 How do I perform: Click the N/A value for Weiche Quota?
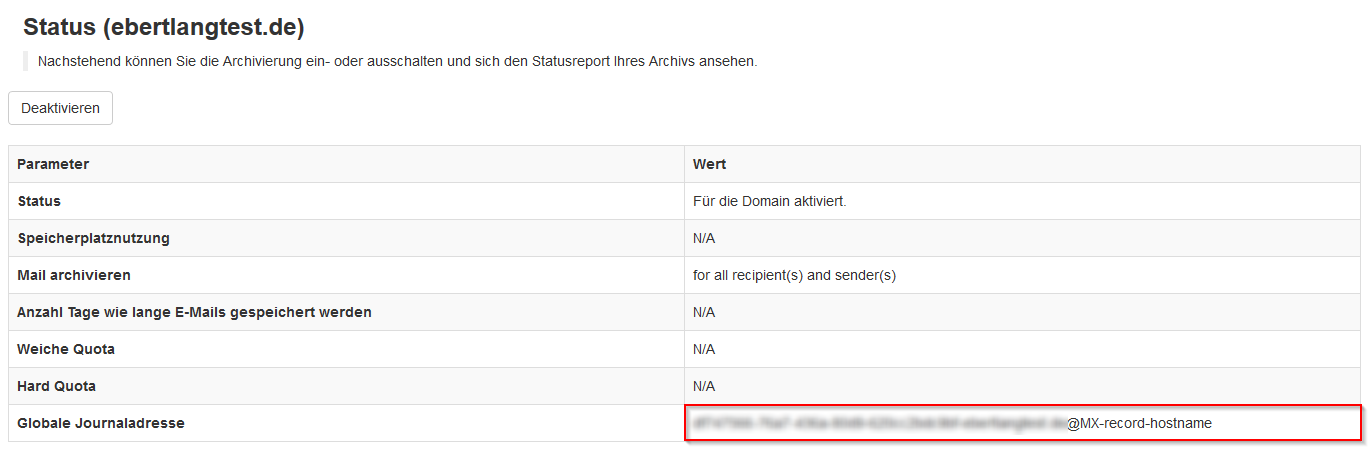[x=704, y=349]
